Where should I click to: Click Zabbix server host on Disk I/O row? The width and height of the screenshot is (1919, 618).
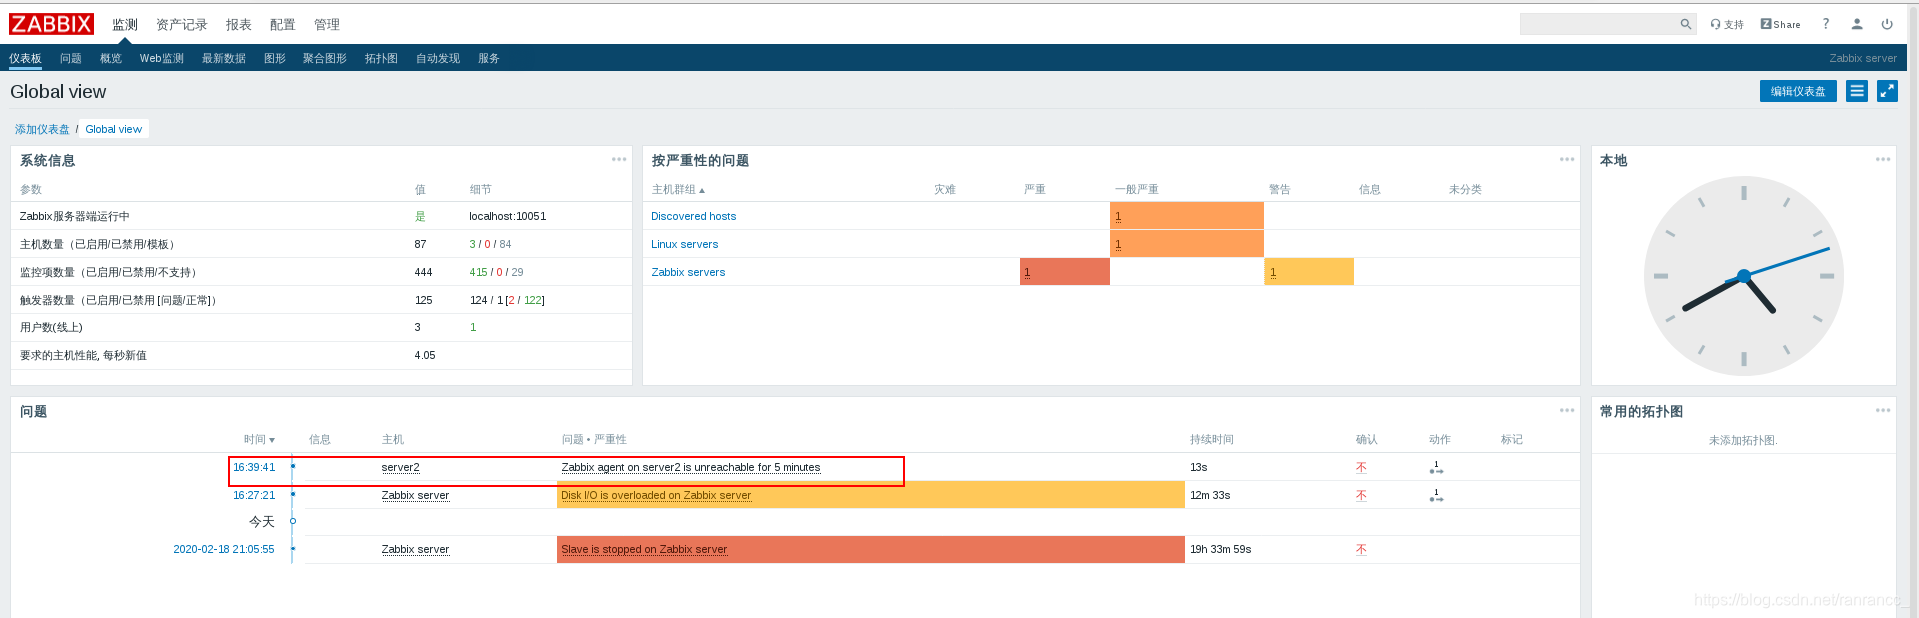click(x=416, y=495)
